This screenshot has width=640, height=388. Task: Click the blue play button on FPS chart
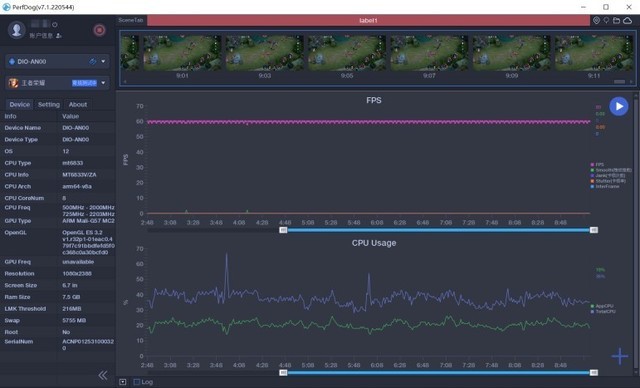(619, 106)
